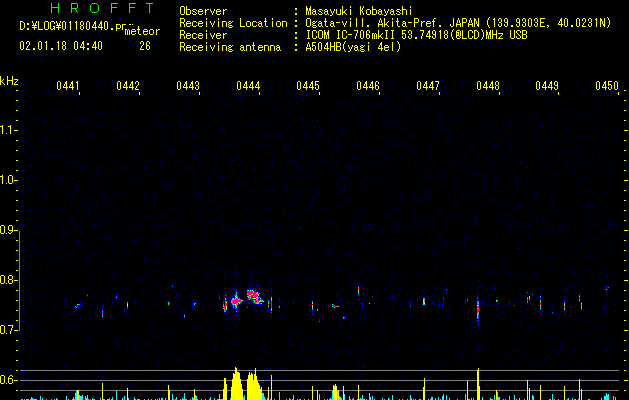Click the 0444 time axis marker
Image resolution: width=629 pixels, height=400 pixels.
pyautogui.click(x=248, y=85)
